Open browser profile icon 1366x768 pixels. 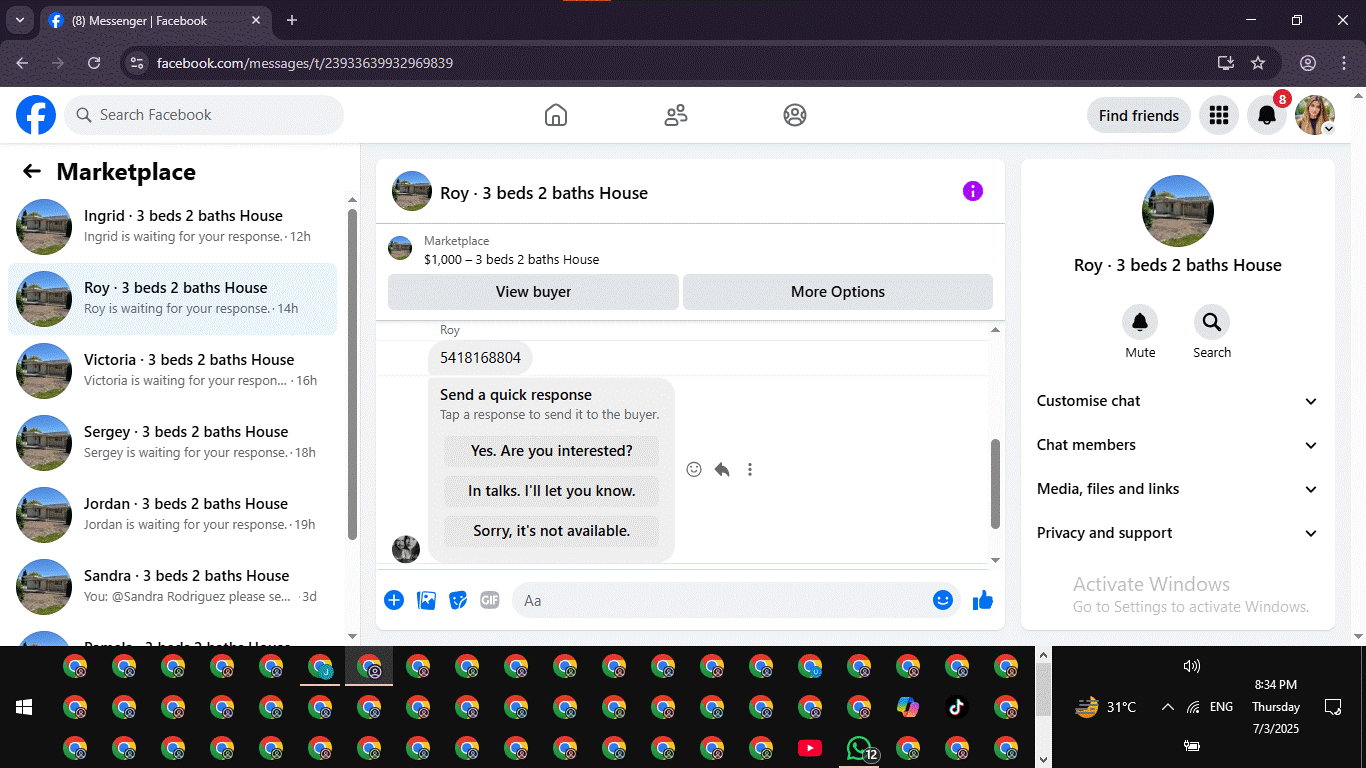point(1308,63)
